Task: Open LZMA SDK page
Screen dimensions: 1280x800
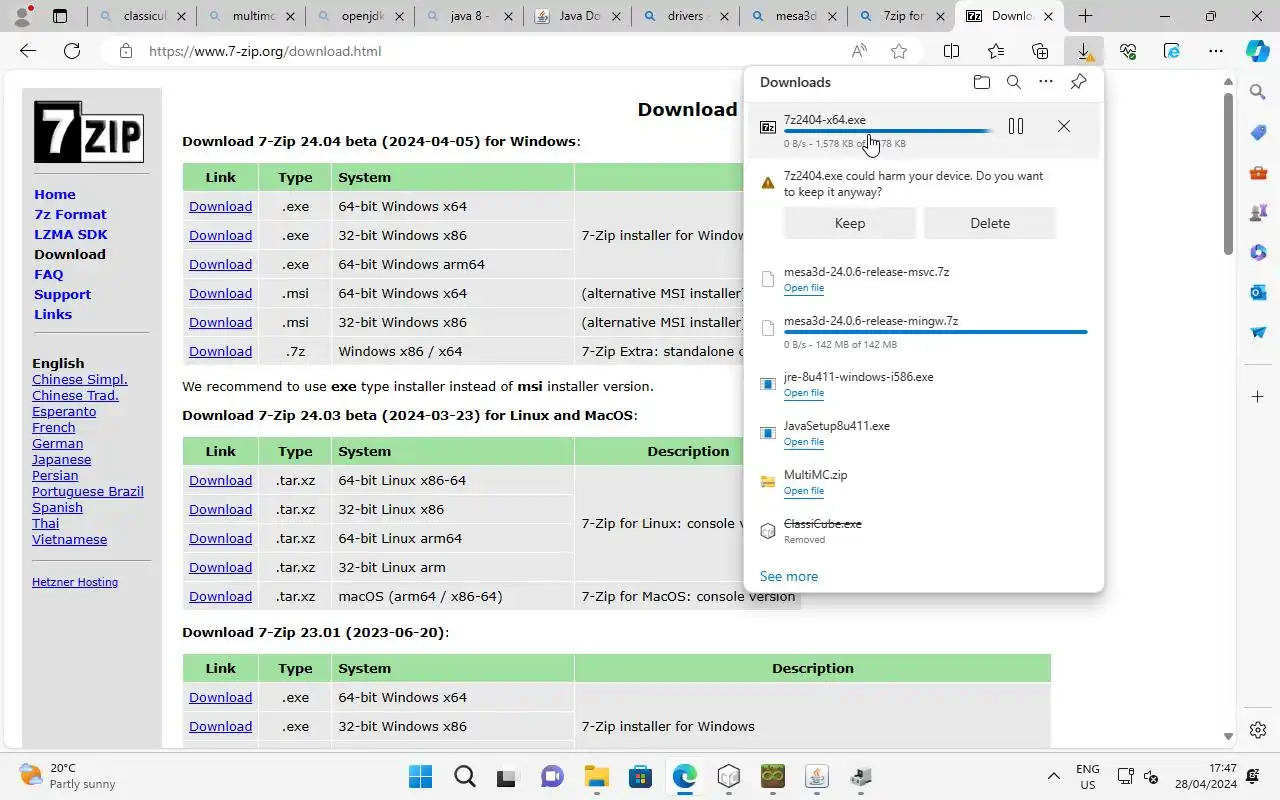Action: [x=71, y=234]
